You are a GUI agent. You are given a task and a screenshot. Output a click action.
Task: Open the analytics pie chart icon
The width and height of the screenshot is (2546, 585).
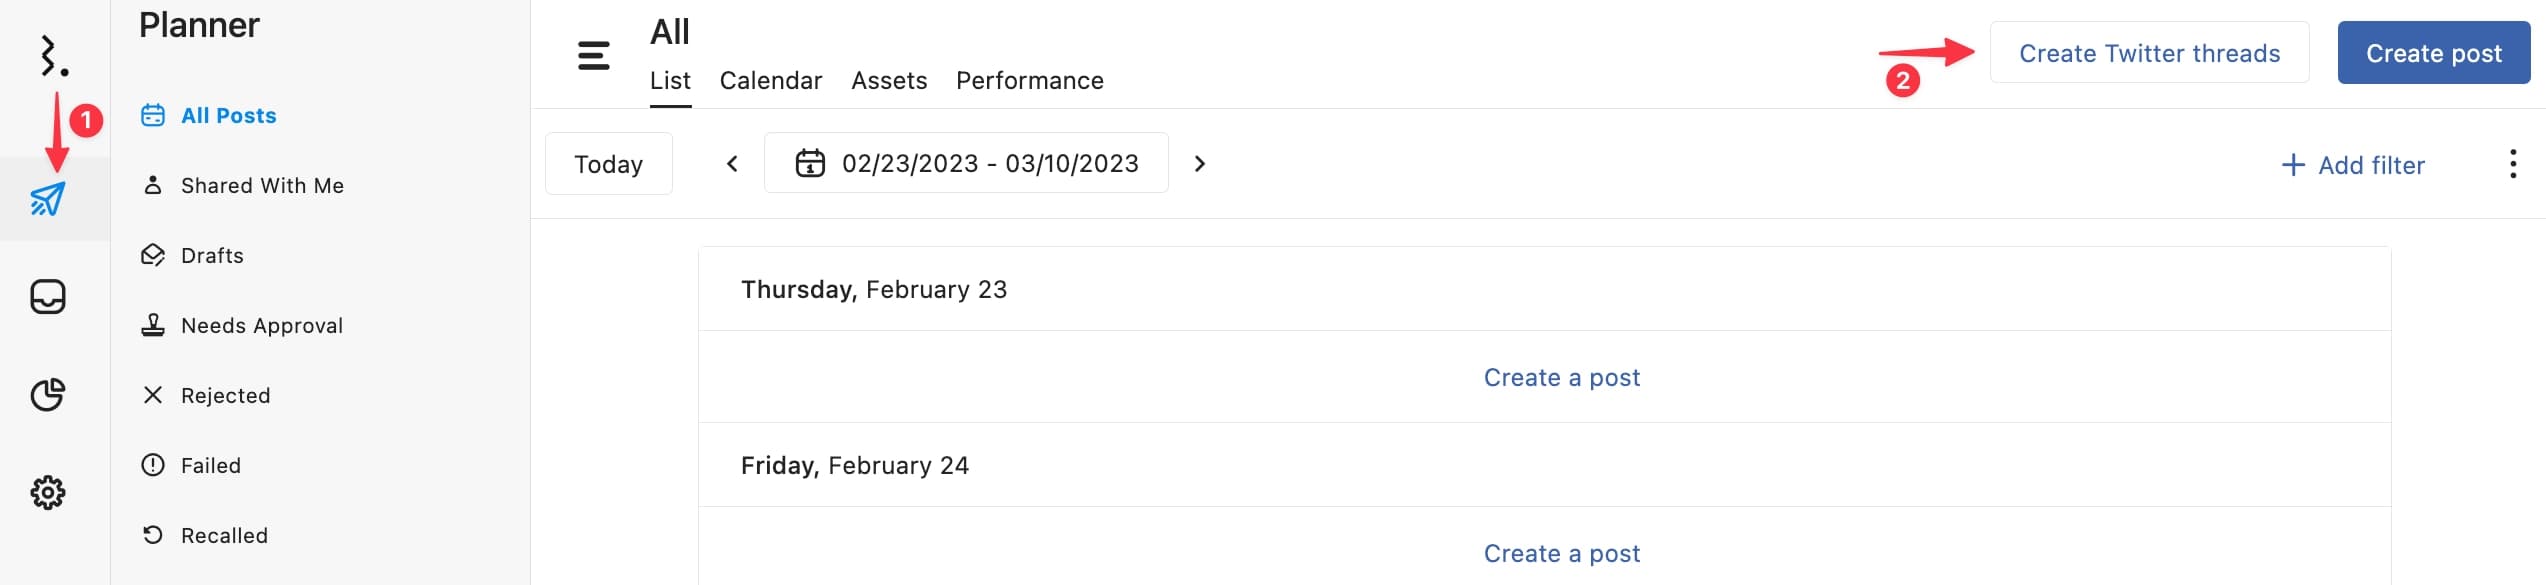[47, 395]
